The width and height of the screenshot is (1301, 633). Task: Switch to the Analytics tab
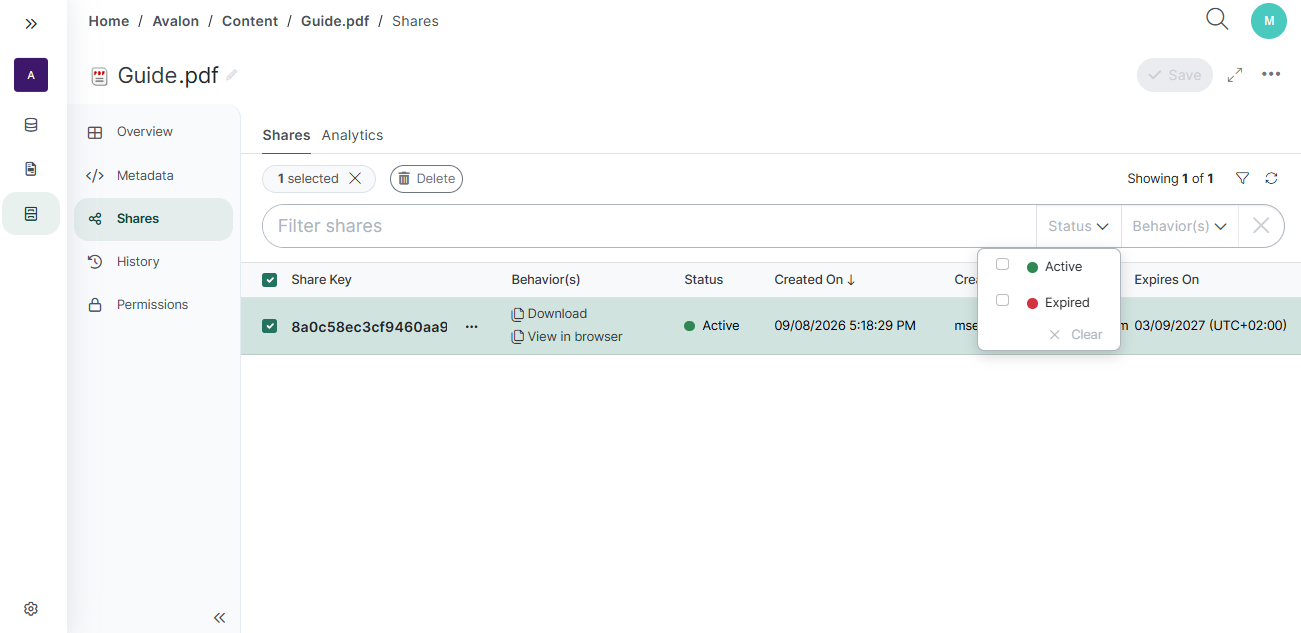click(352, 135)
